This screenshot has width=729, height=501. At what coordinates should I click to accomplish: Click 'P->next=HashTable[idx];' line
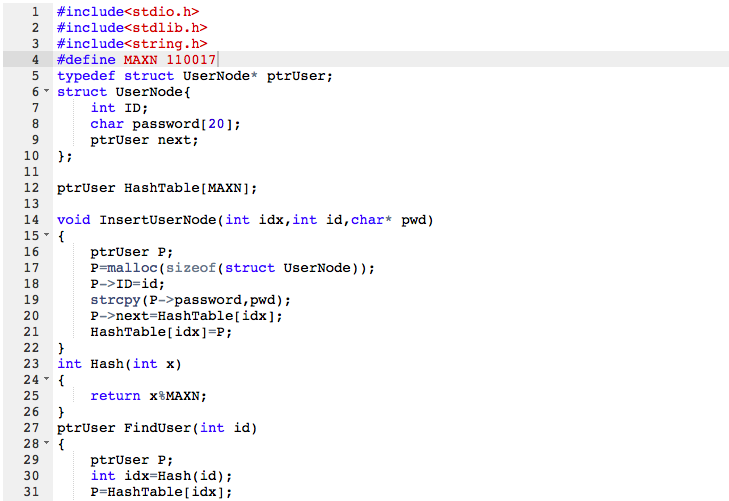186,316
